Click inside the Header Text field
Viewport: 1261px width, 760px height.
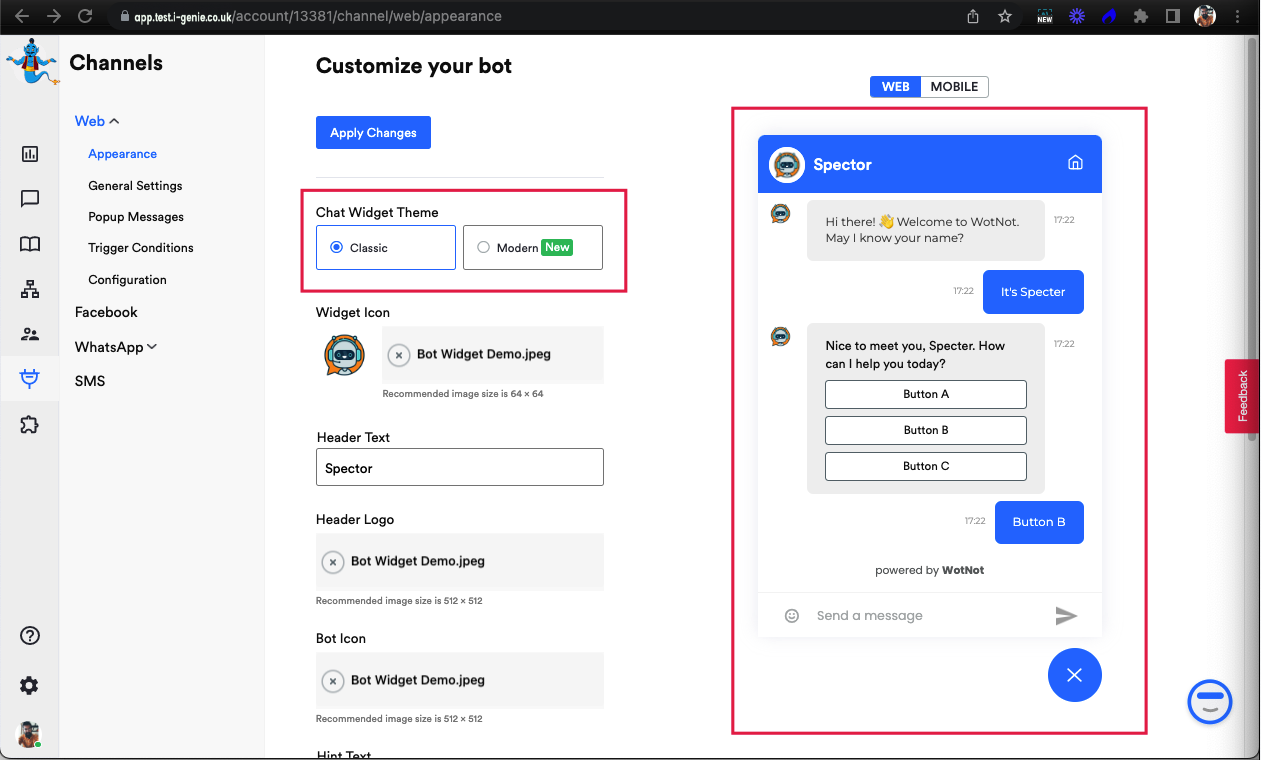(x=459, y=467)
